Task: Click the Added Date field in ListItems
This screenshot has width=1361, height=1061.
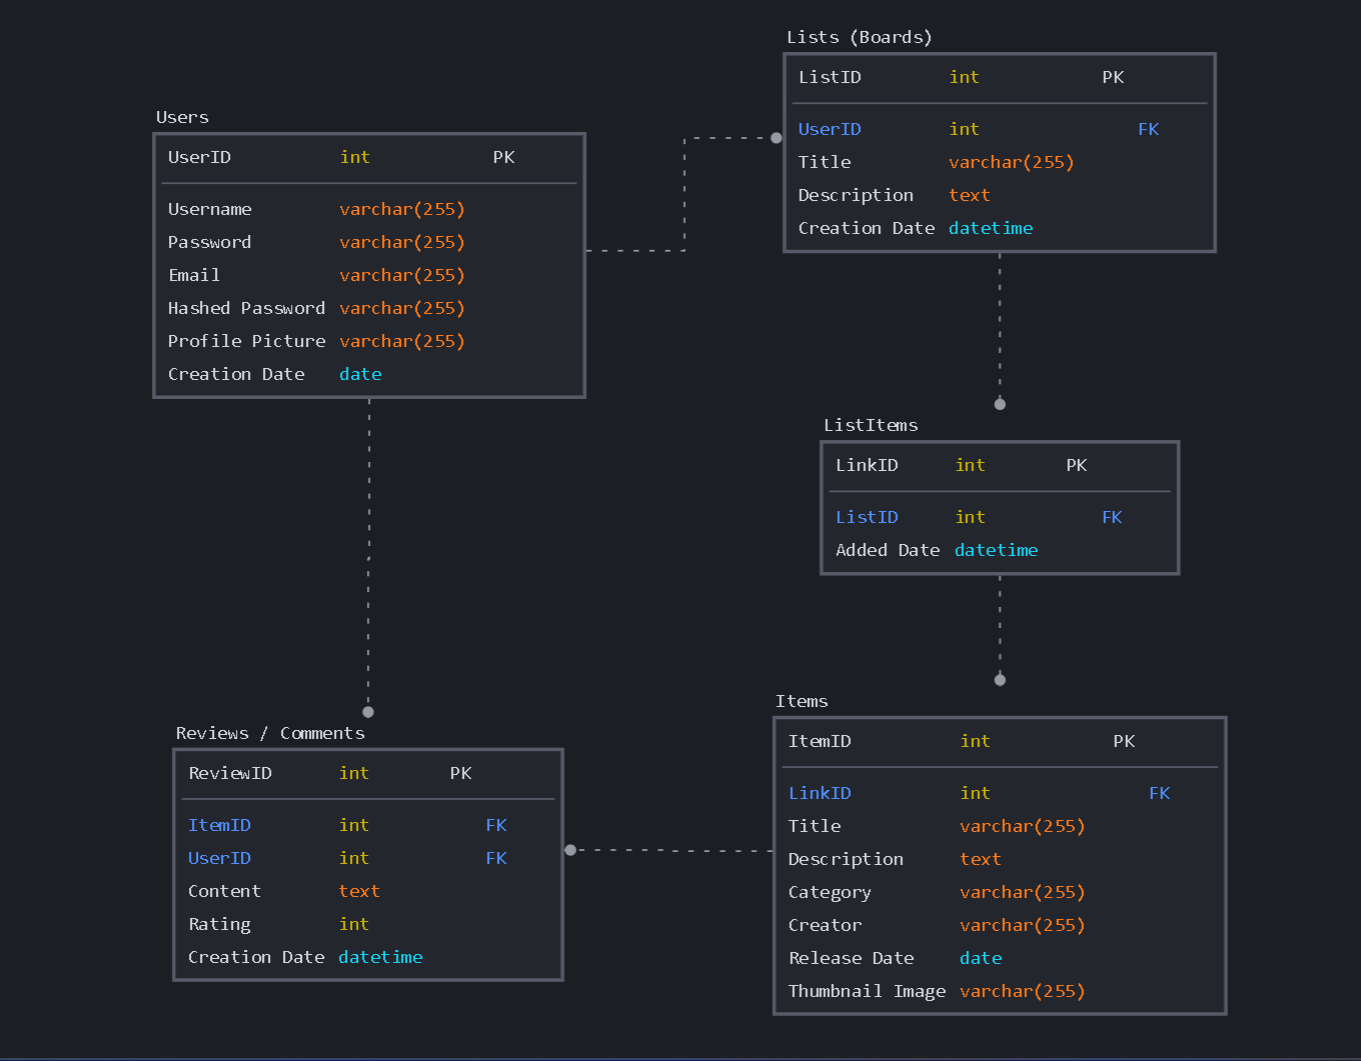Action: (x=888, y=550)
